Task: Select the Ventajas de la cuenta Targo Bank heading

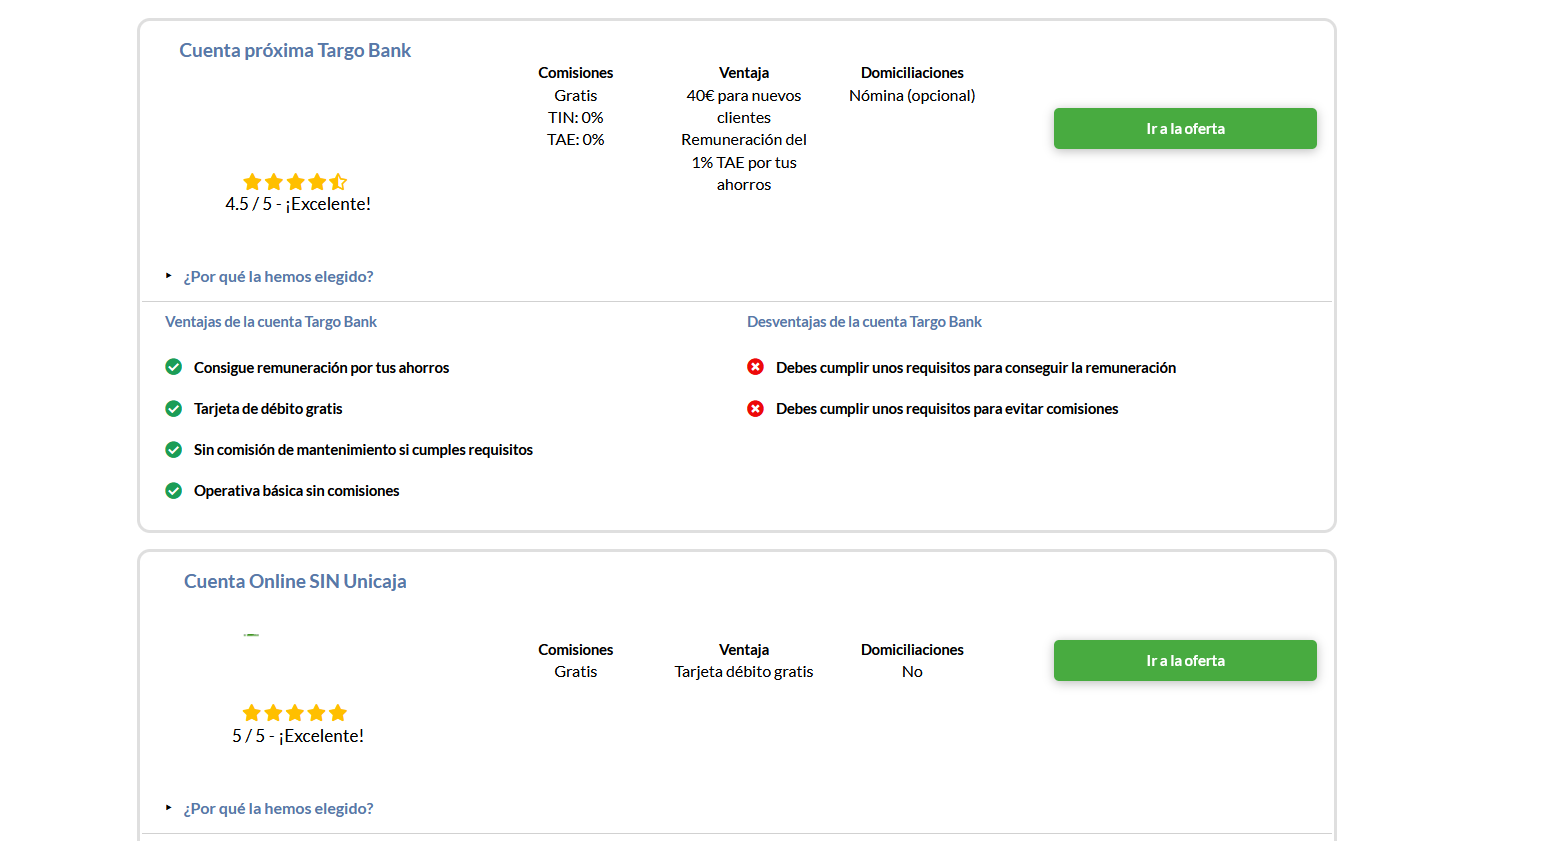Action: 271,322
